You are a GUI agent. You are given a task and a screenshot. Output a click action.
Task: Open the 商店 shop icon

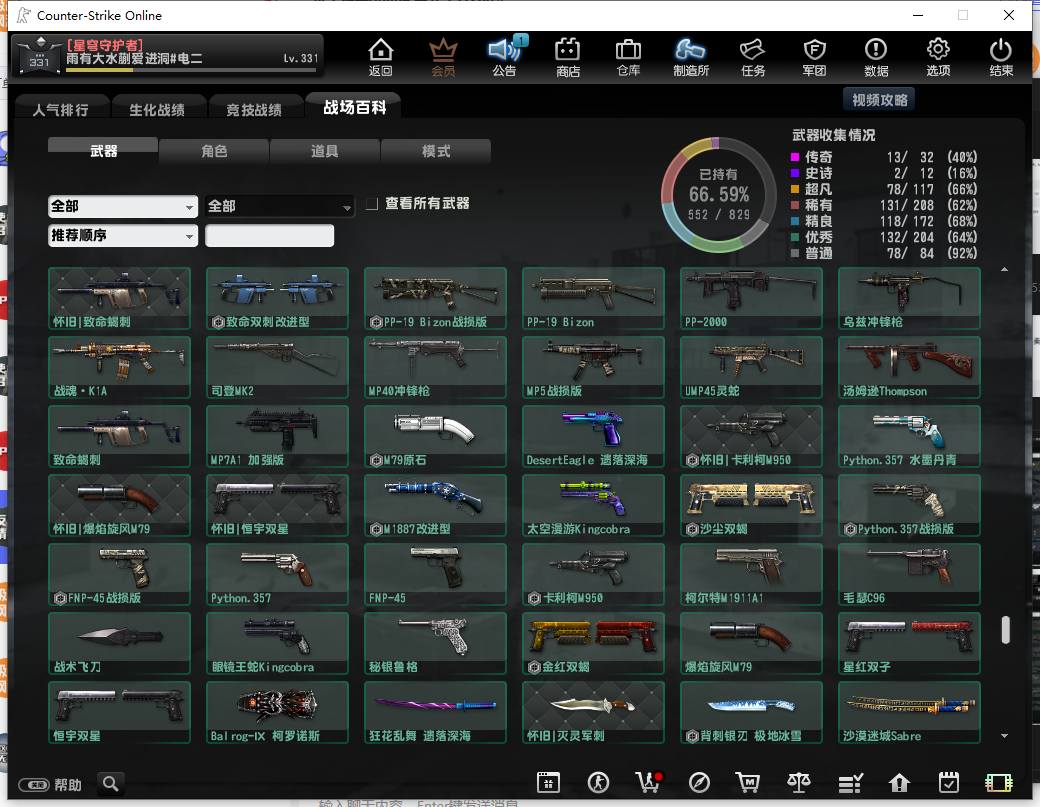pos(568,57)
